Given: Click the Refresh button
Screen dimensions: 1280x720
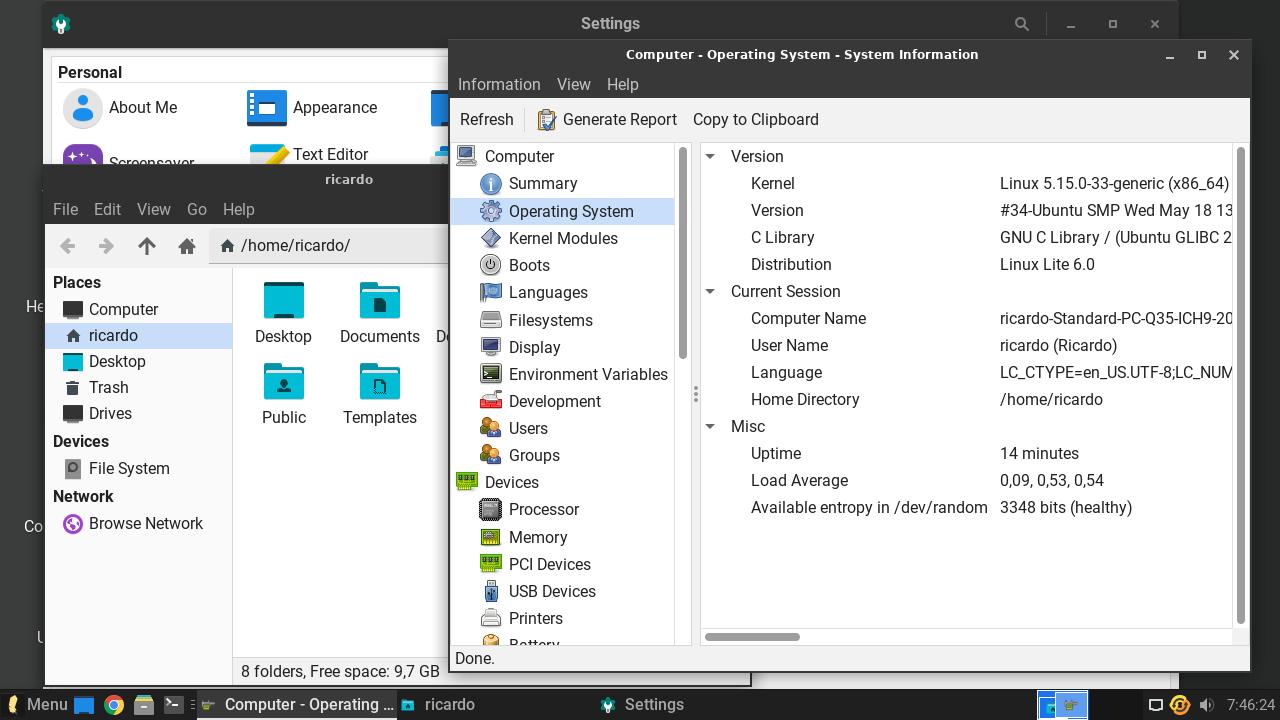Looking at the screenshot, I should point(487,120).
